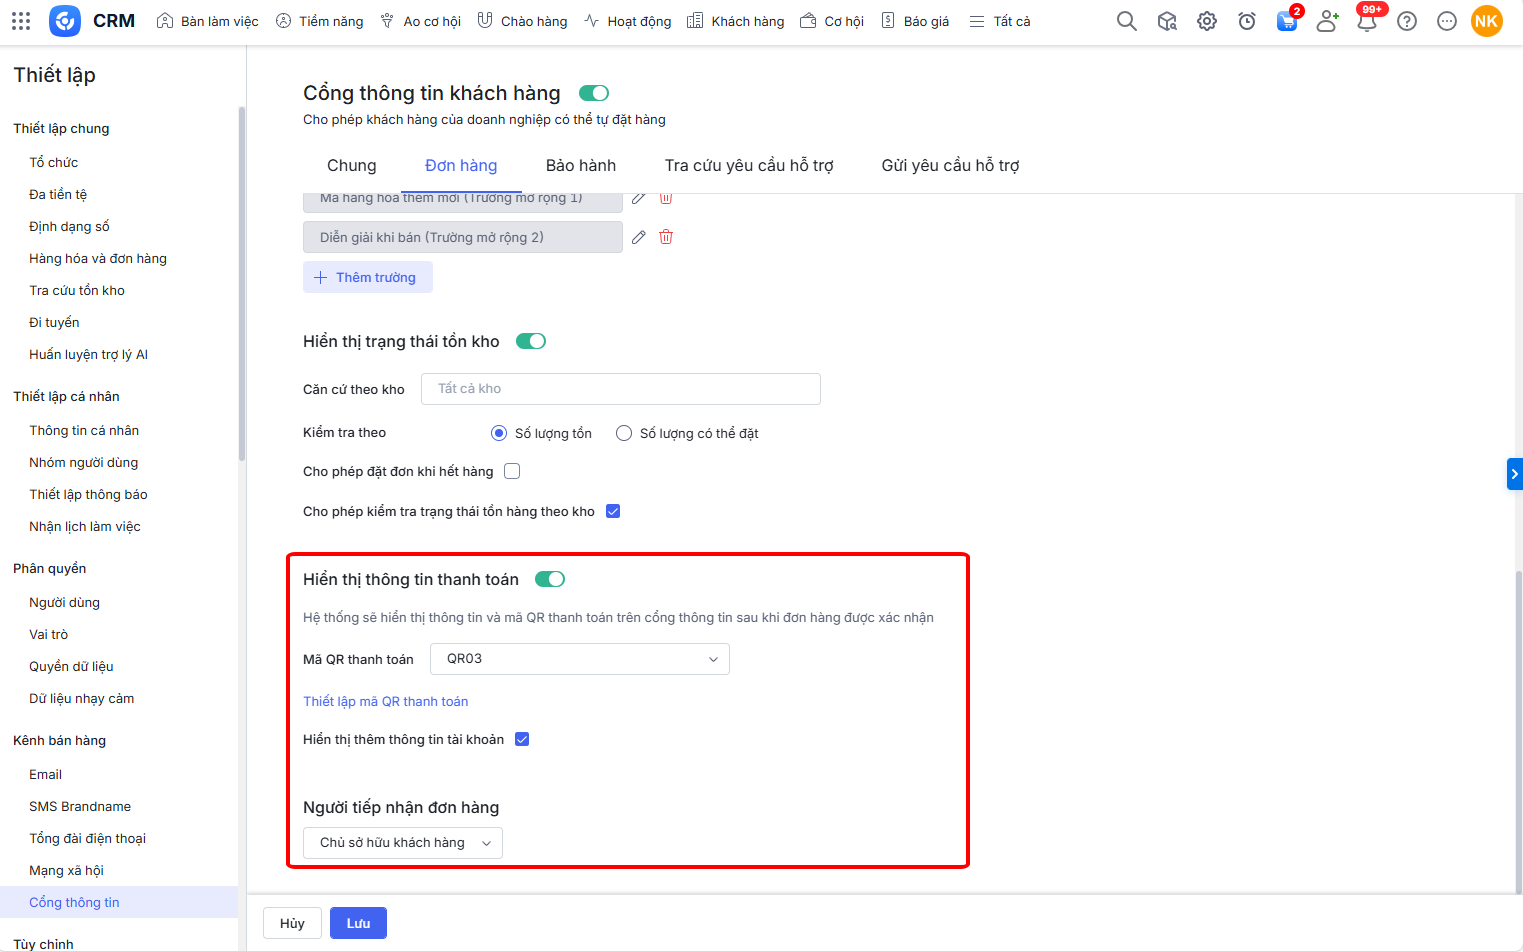
Task: Open the shopping cart icon
Action: [1287, 21]
